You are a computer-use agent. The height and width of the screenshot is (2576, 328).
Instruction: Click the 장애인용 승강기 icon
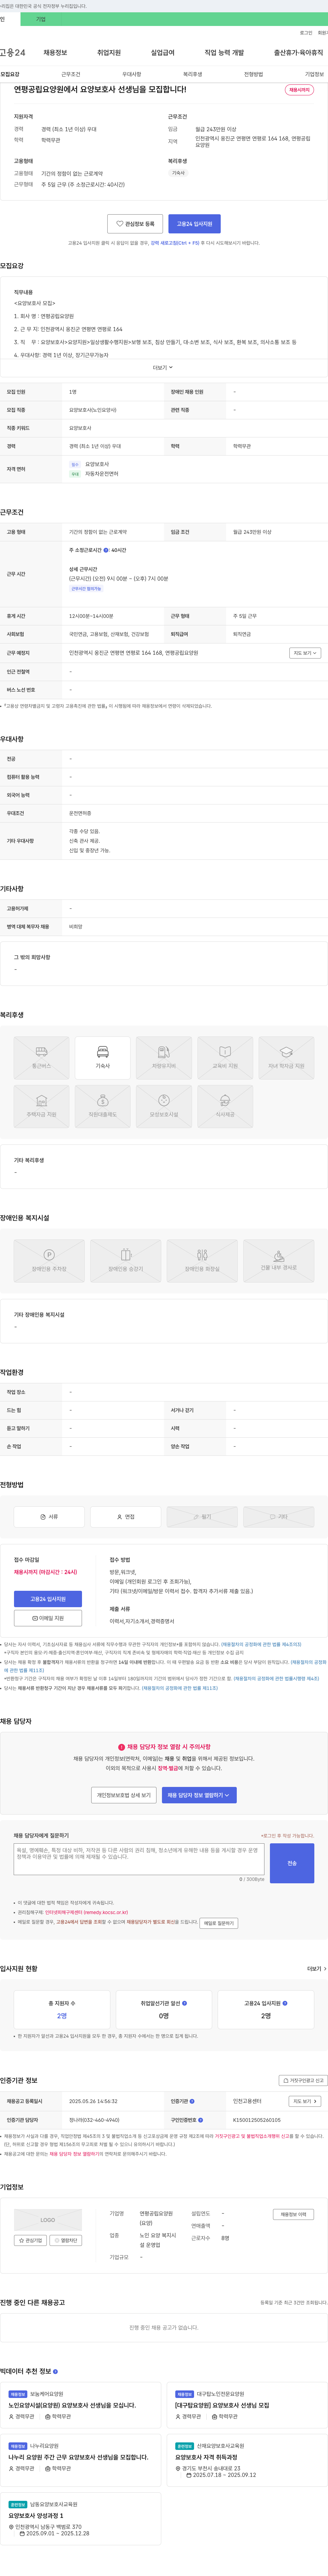click(x=125, y=1261)
